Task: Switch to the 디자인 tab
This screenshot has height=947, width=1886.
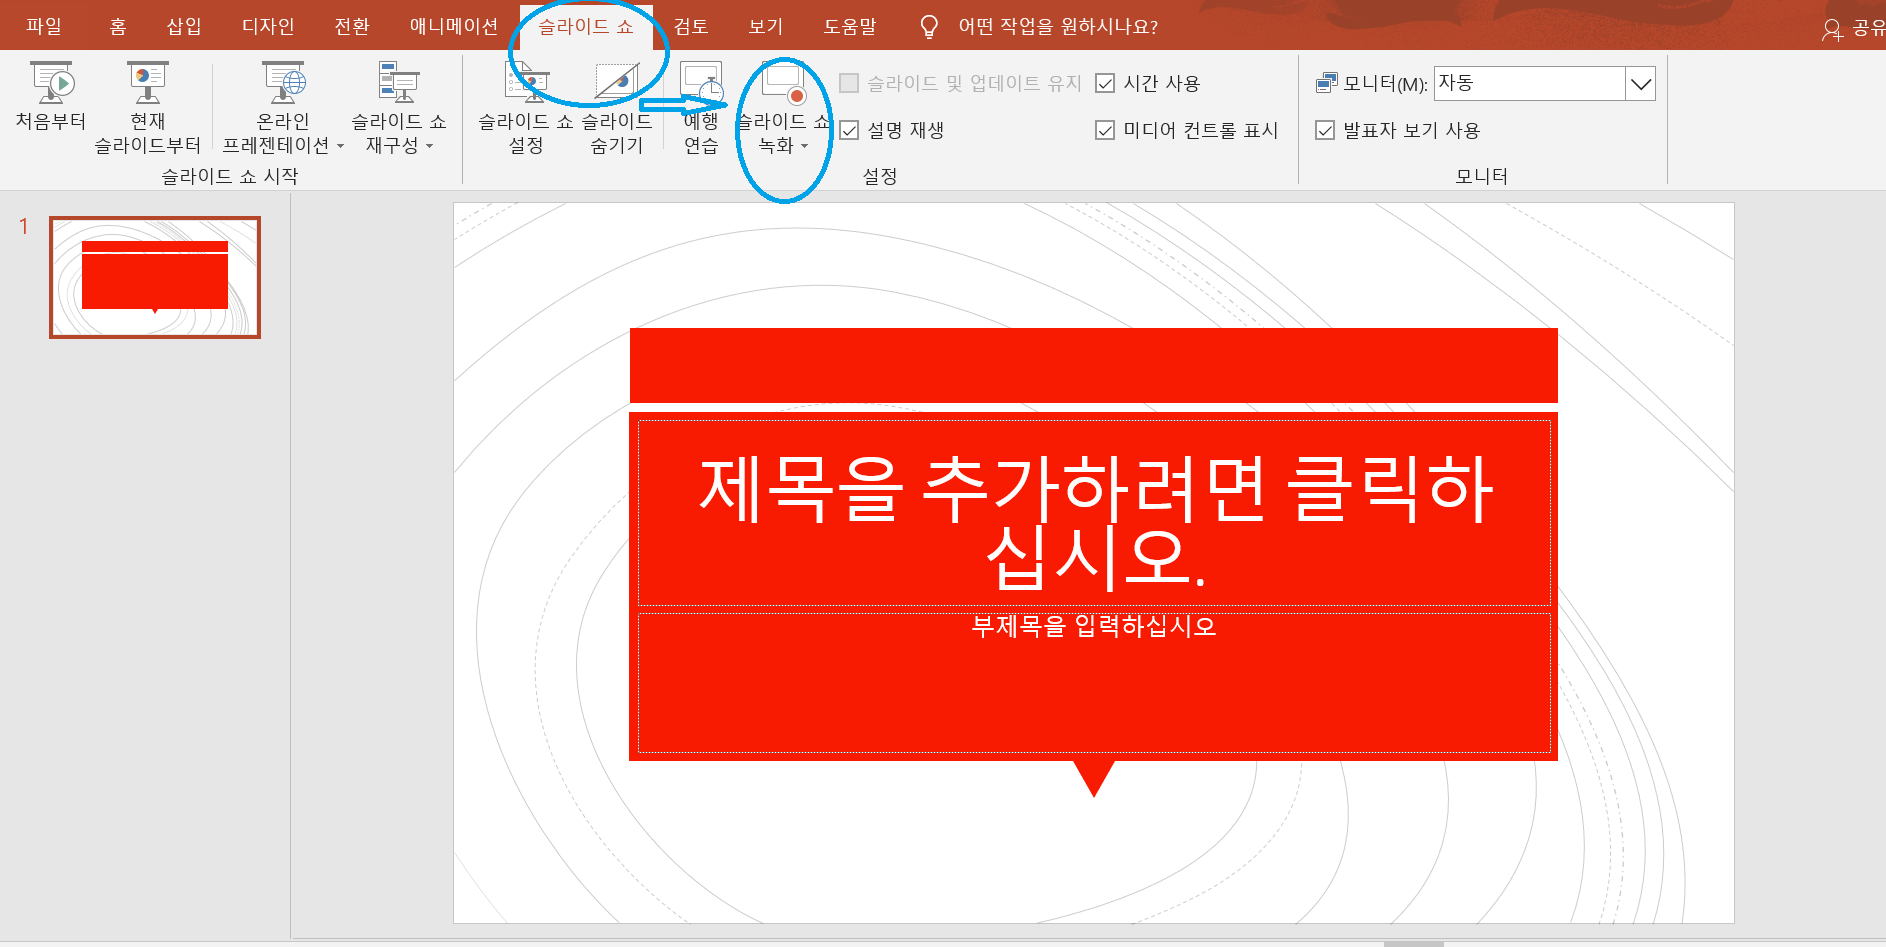Action: click(x=268, y=26)
